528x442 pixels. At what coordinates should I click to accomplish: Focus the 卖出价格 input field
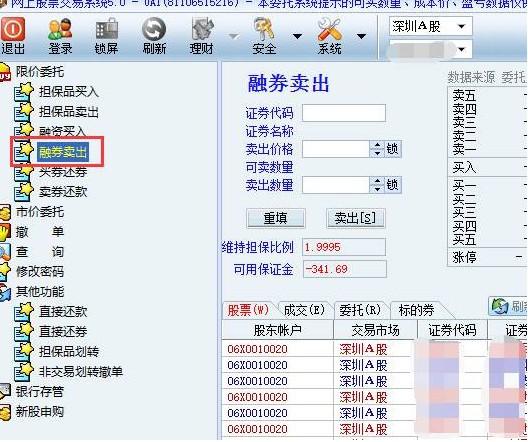(336, 149)
